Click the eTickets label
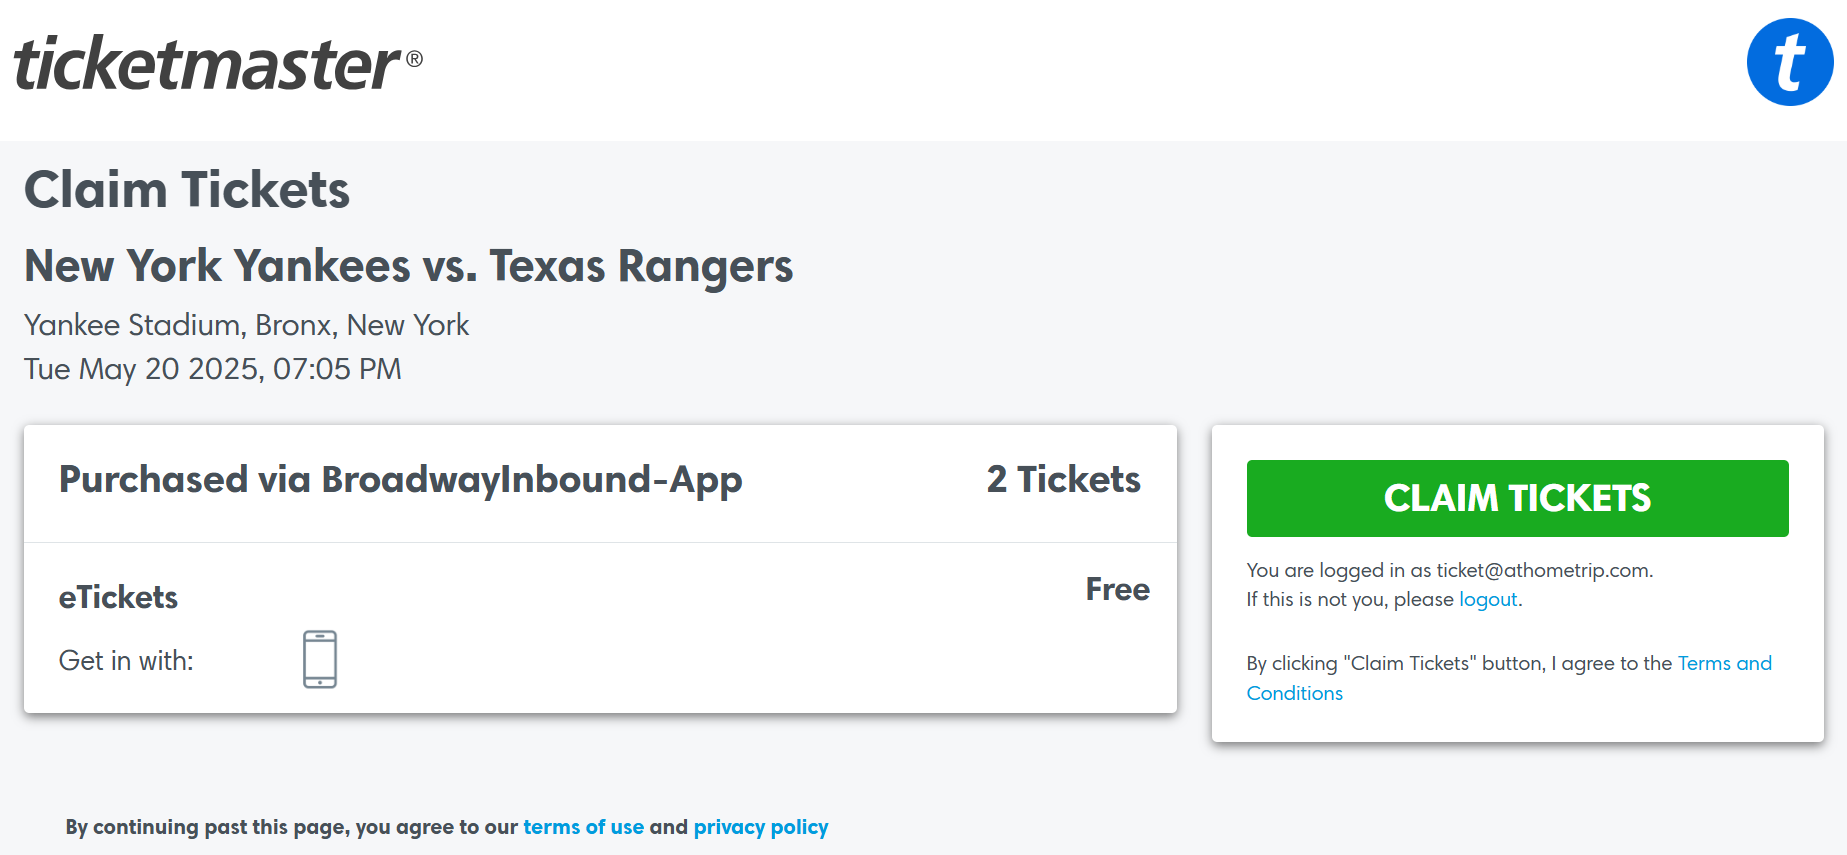The image size is (1847, 855). point(118,597)
